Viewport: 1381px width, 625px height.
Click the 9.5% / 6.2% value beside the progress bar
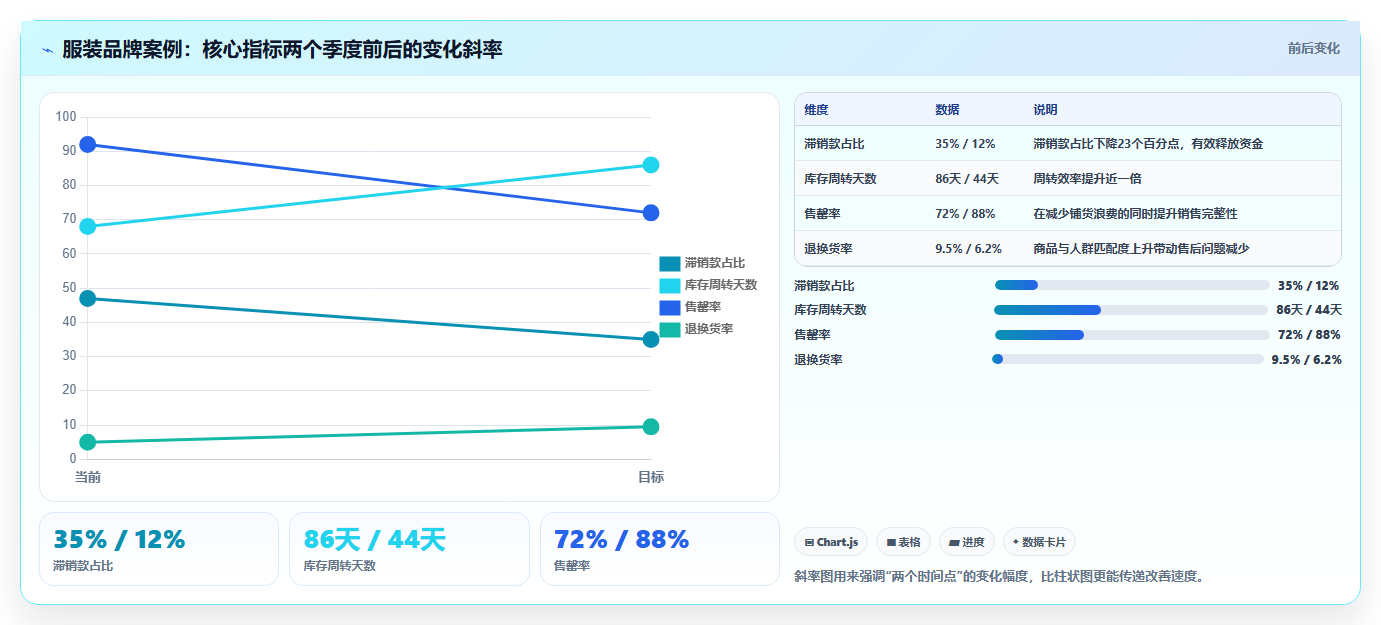coord(1306,360)
